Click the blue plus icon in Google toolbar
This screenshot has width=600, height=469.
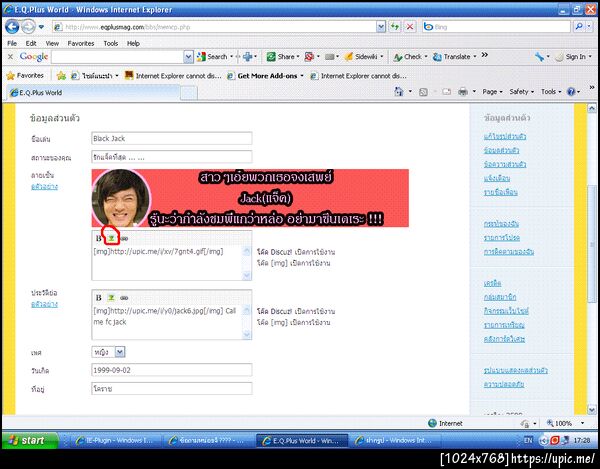248,57
